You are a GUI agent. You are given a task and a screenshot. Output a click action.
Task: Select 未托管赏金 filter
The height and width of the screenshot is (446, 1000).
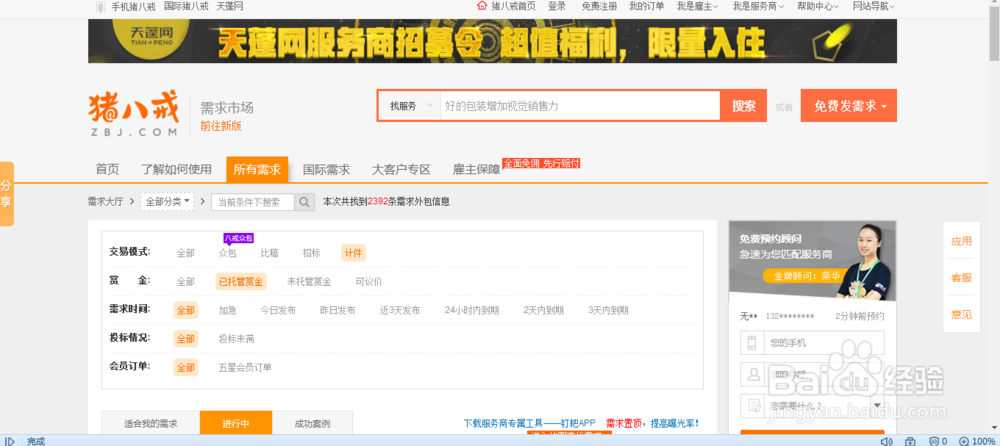pos(309,281)
